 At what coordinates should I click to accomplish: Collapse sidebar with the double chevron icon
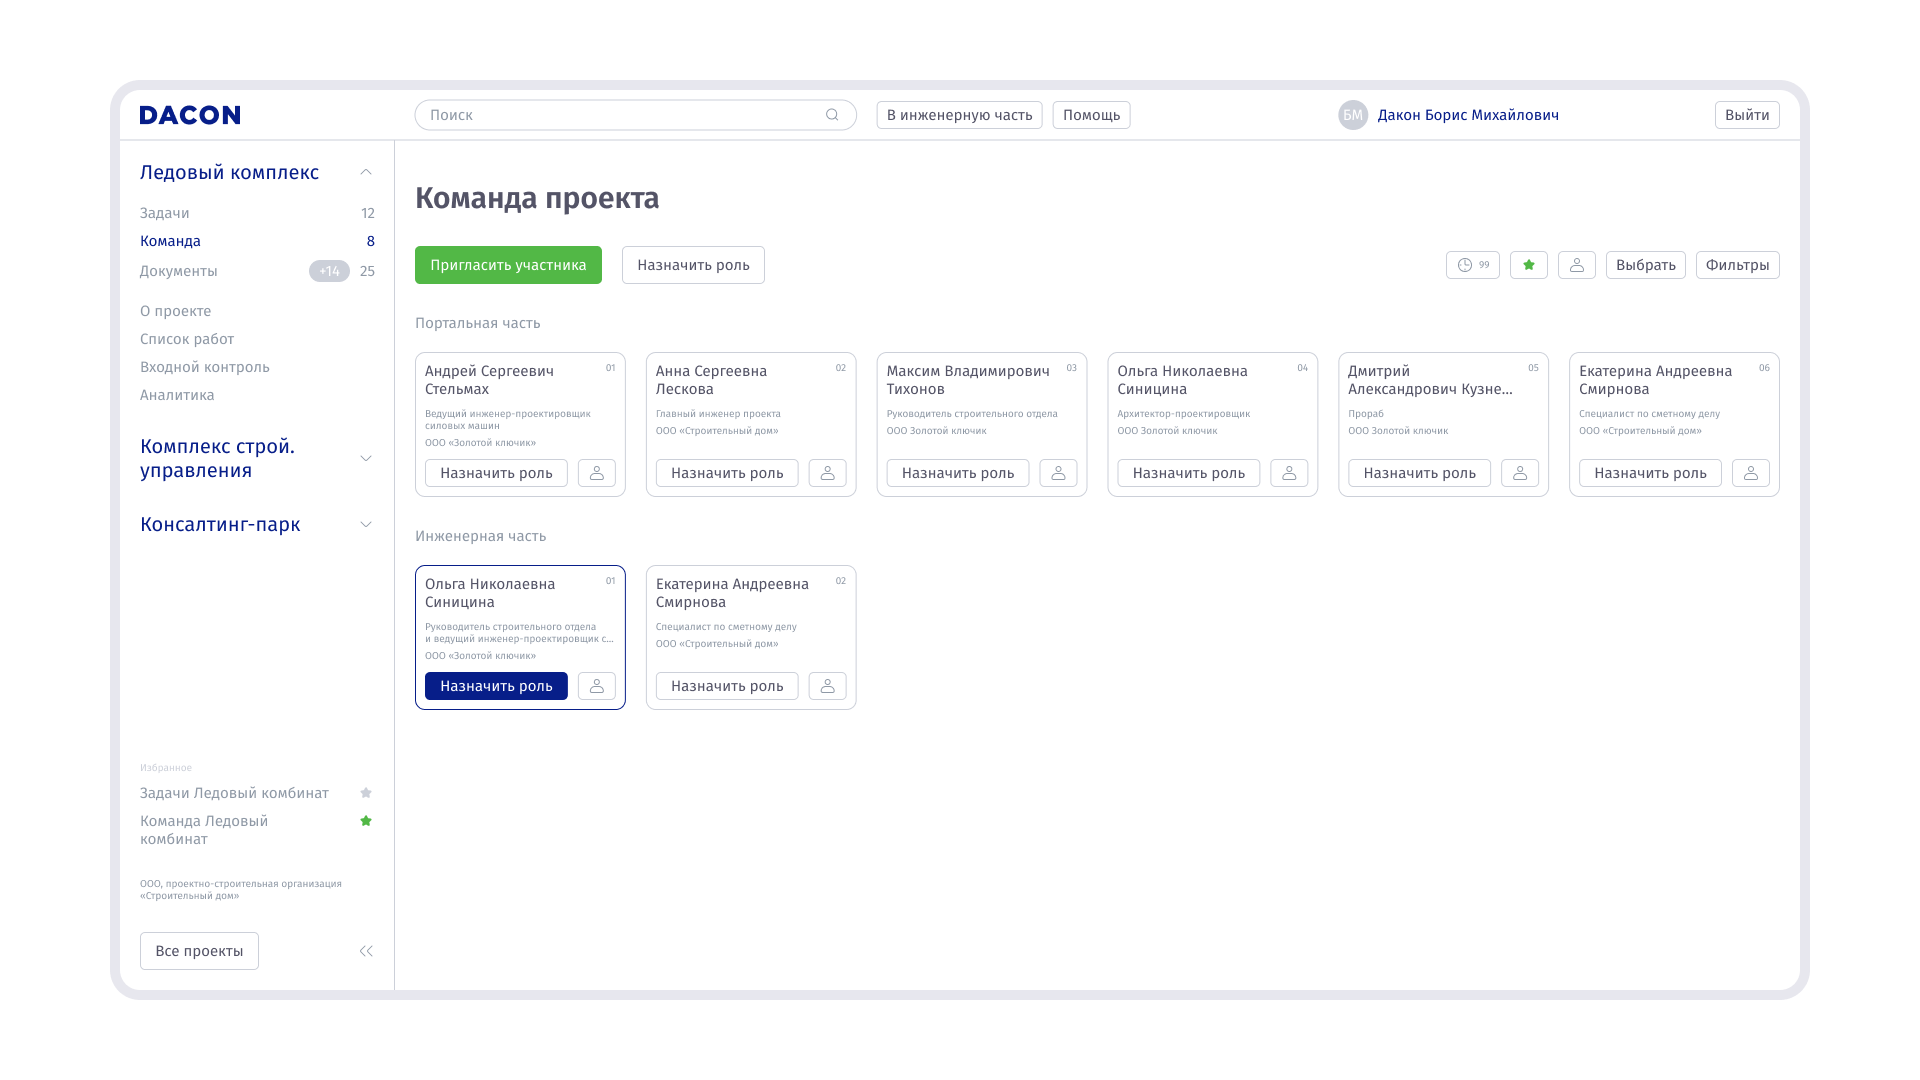pos(366,951)
